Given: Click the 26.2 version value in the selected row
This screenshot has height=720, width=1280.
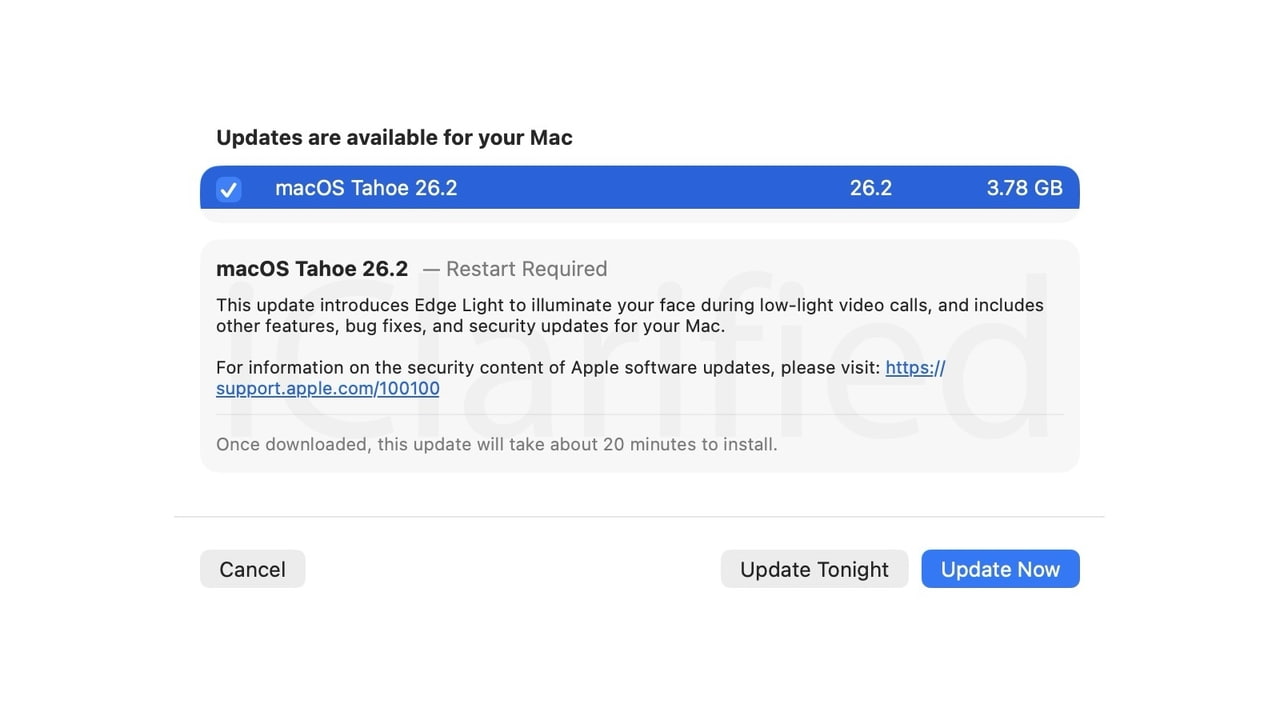Looking at the screenshot, I should (x=870, y=188).
